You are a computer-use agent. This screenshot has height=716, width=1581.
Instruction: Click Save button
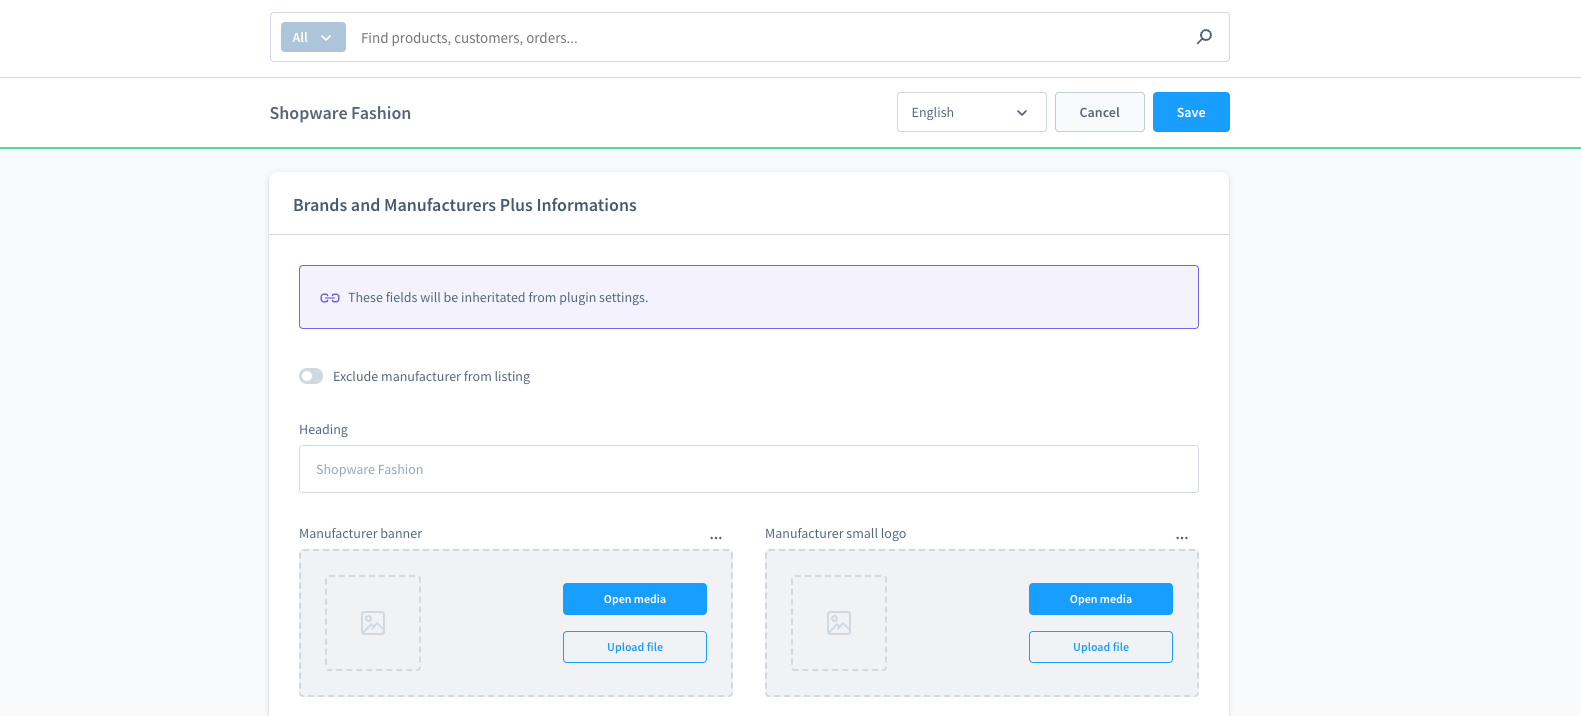tap(1190, 112)
